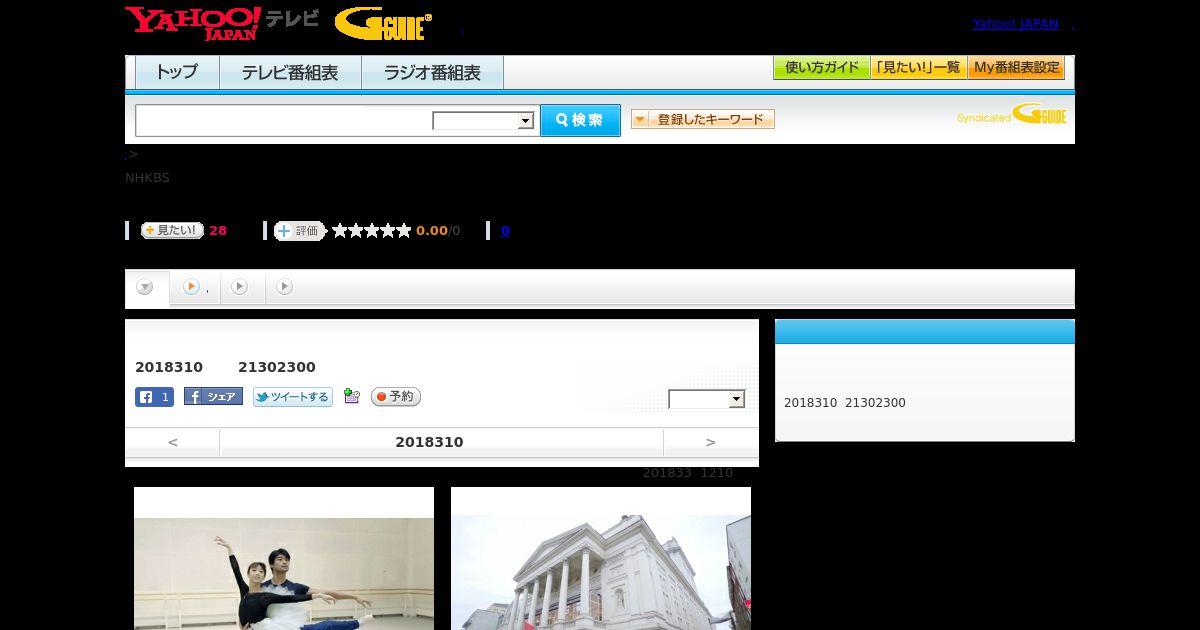Expand the dropdown inside the search bar
The image size is (1200, 630).
484,121
